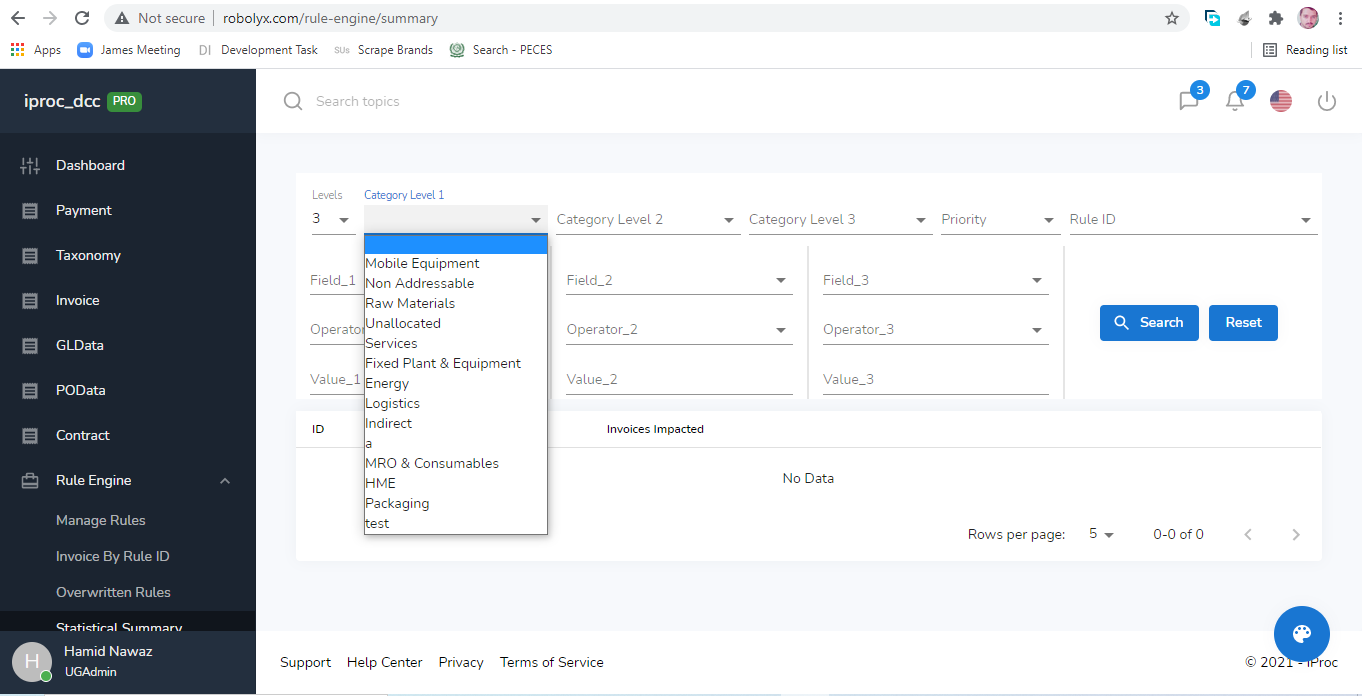Click the site security warning icon
Screen dimensions: 1362x696
122,18
